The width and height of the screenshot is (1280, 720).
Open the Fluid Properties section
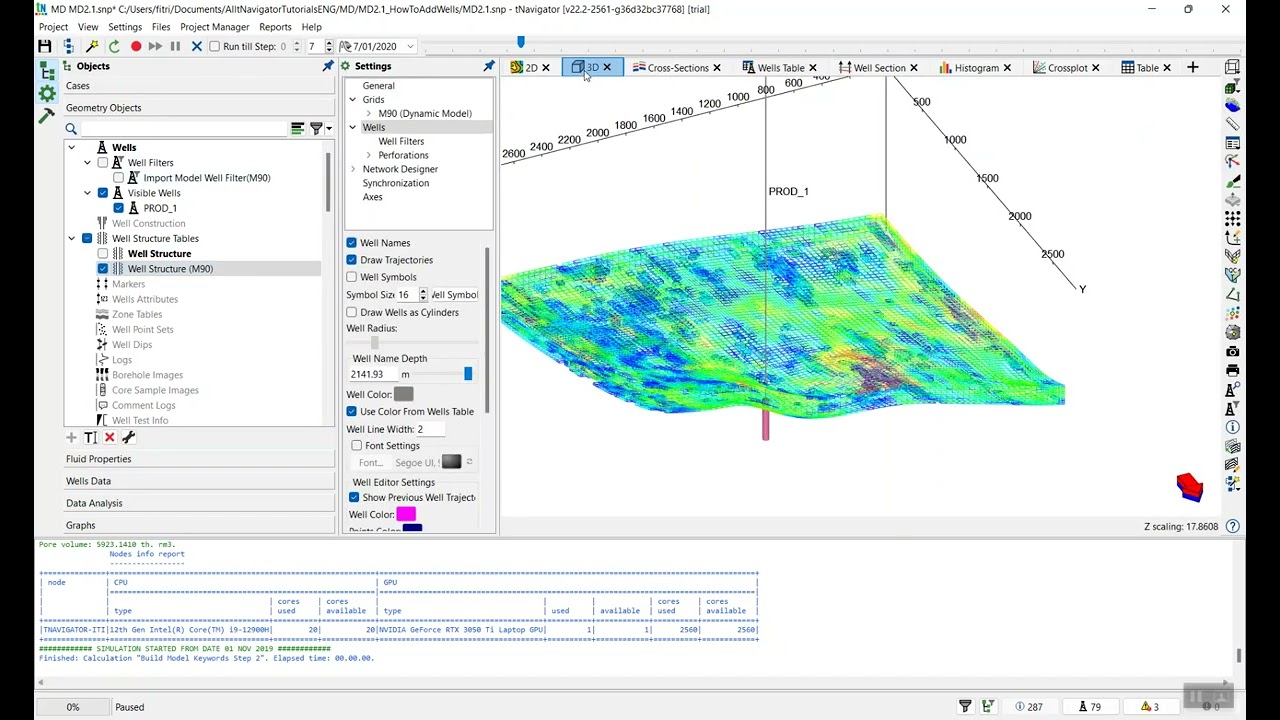pos(199,459)
